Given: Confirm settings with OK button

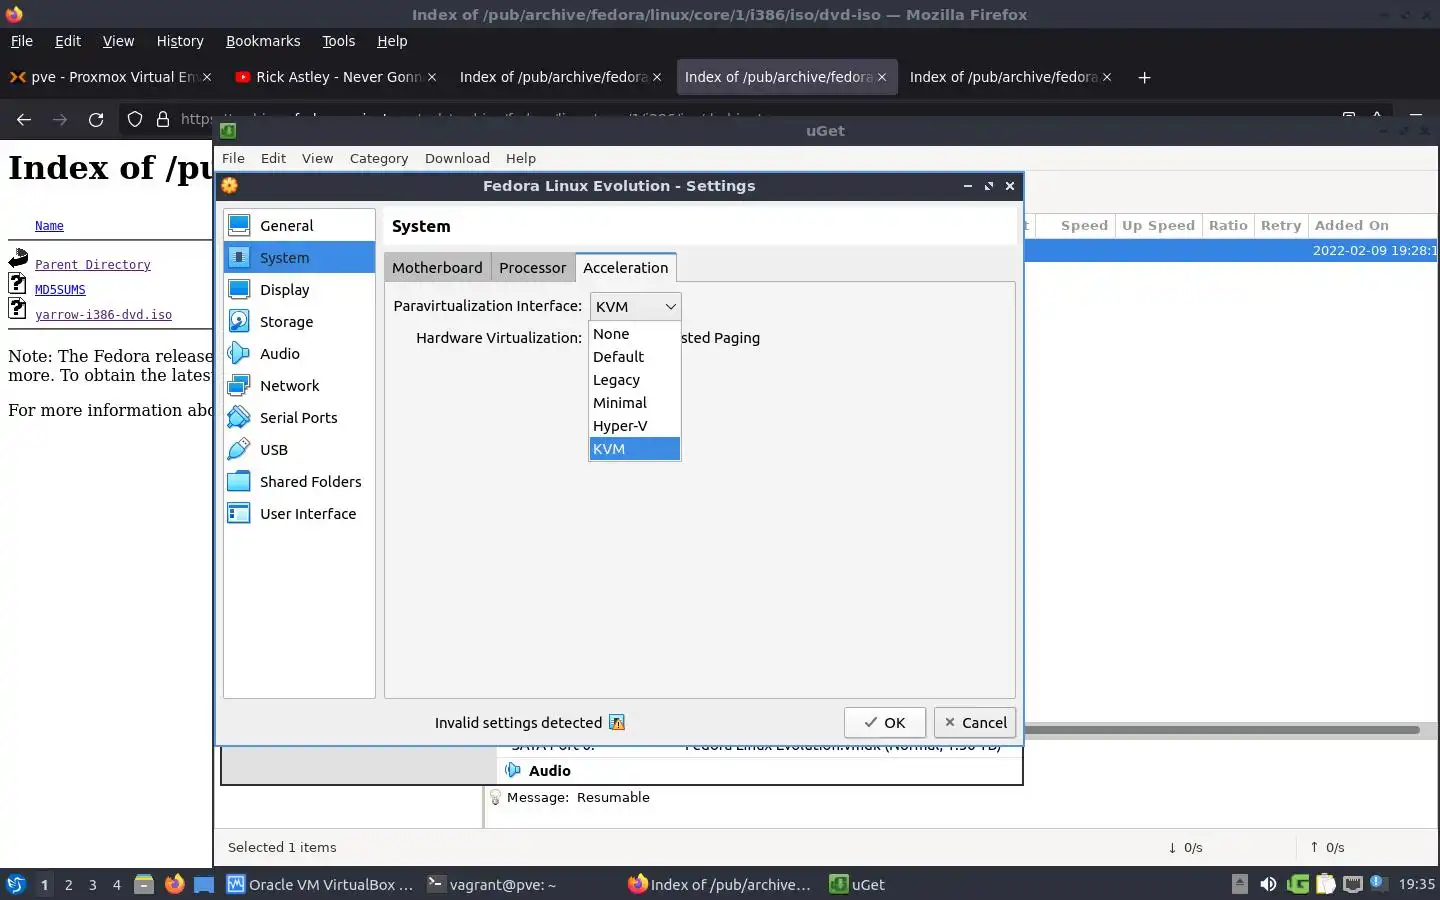Looking at the screenshot, I should coord(885,723).
